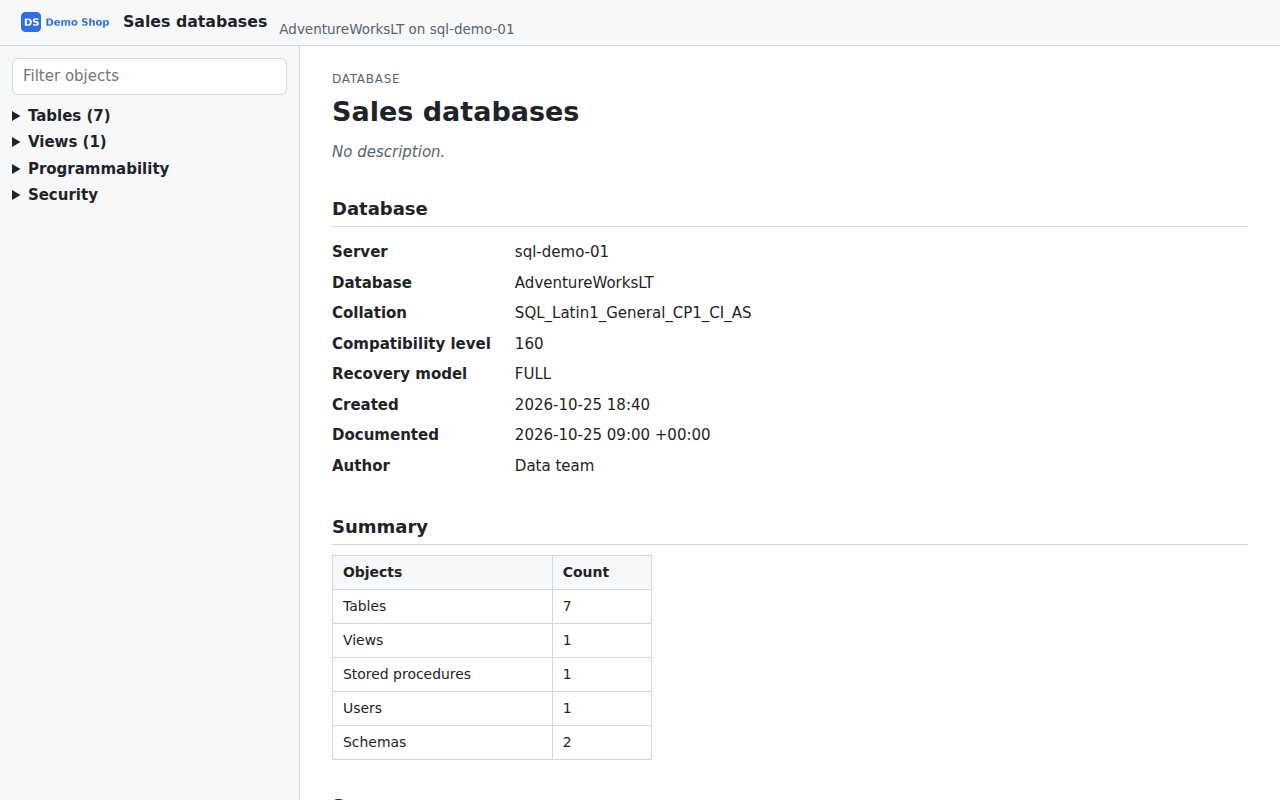
Task: Click the 'Schemas' summary row
Action: coord(492,742)
